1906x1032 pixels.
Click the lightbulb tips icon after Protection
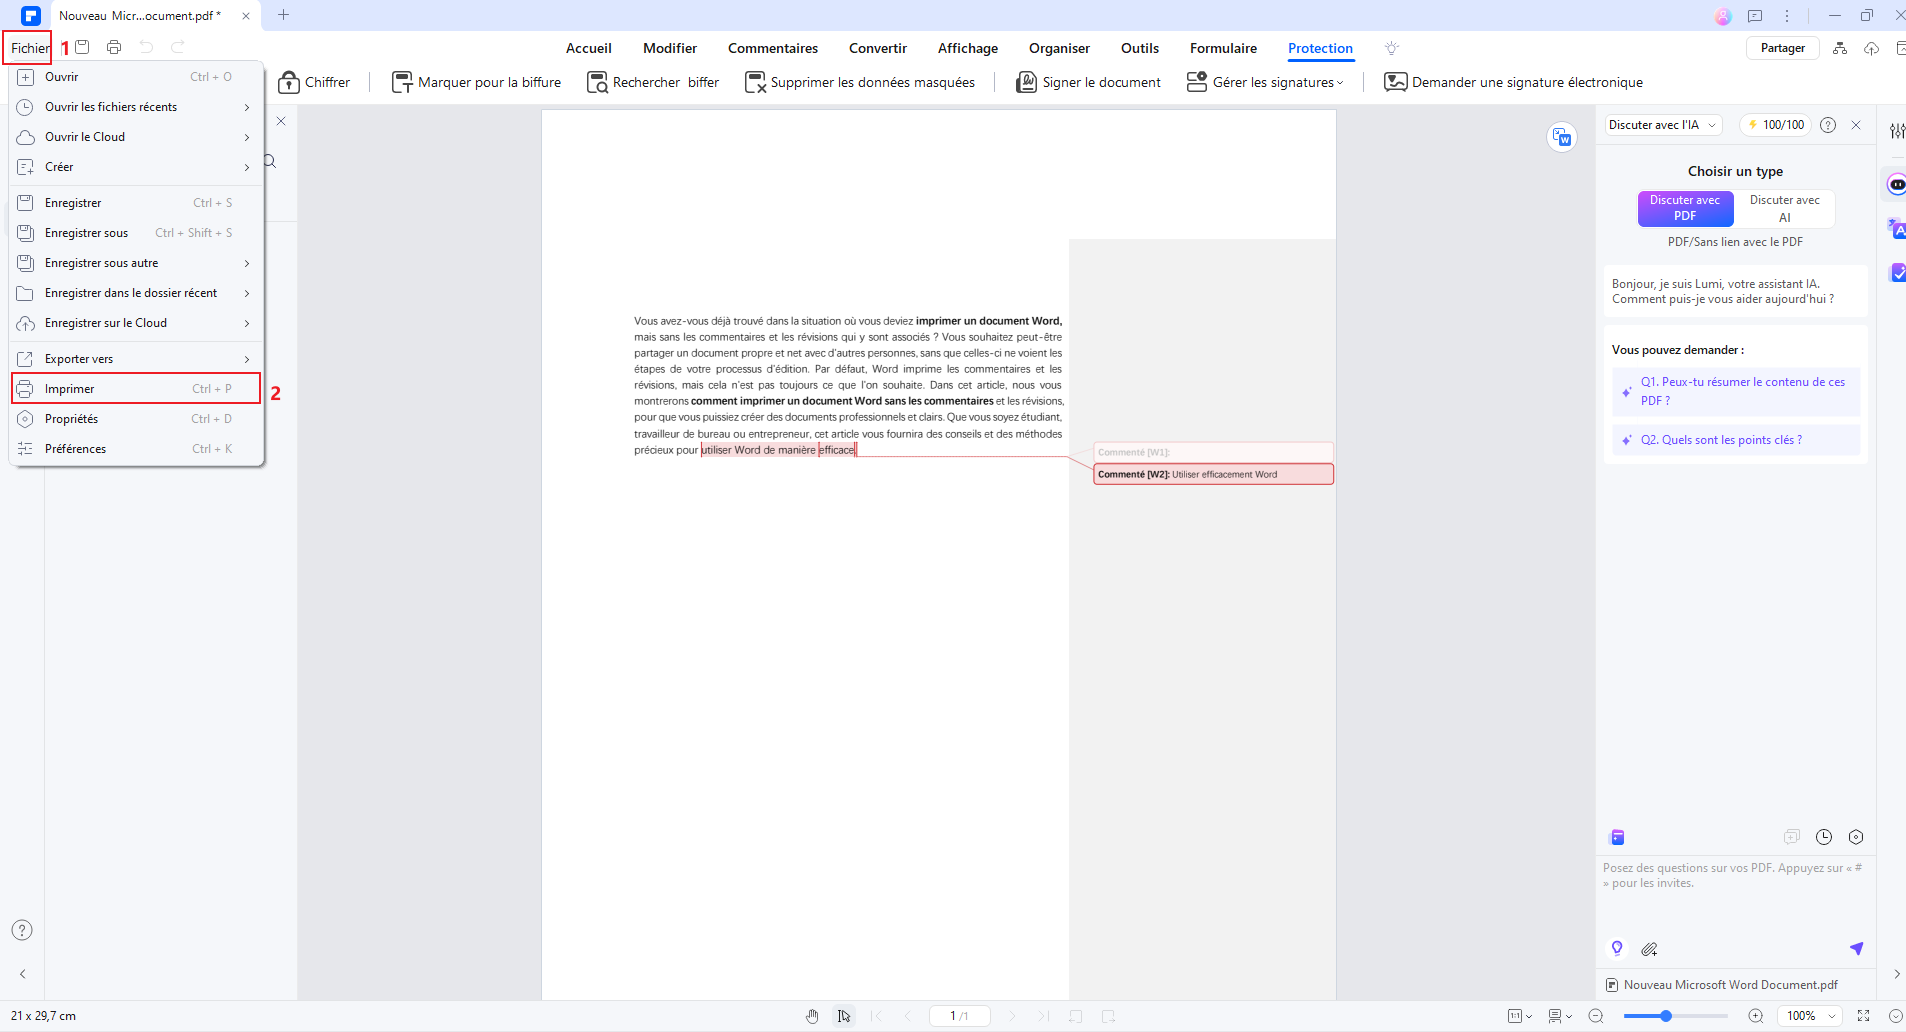1392,48
